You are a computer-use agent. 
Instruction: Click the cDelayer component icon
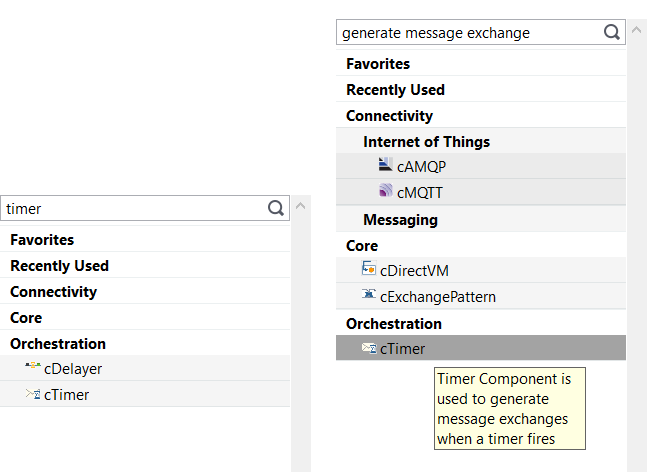(x=33, y=367)
